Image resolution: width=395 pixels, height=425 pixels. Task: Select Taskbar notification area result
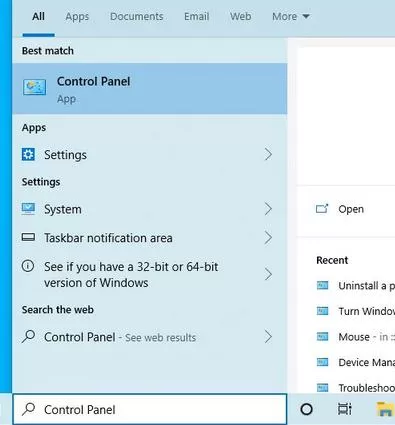click(150, 238)
